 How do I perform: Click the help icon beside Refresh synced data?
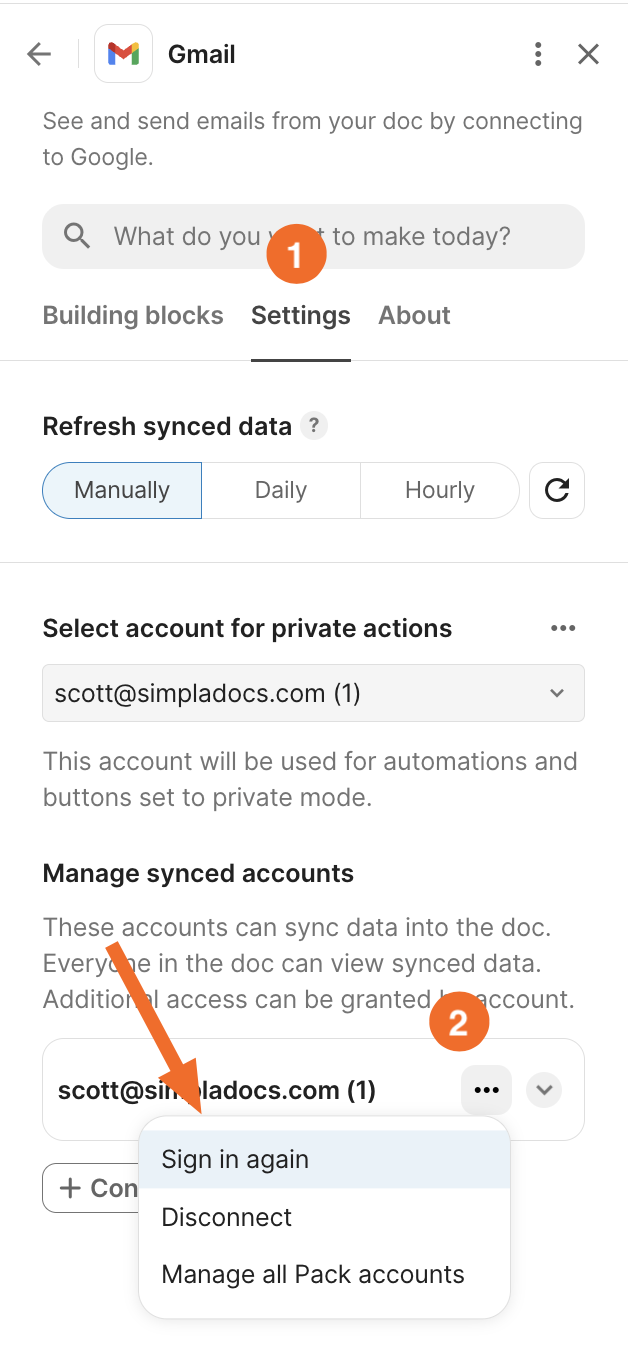[x=314, y=427]
